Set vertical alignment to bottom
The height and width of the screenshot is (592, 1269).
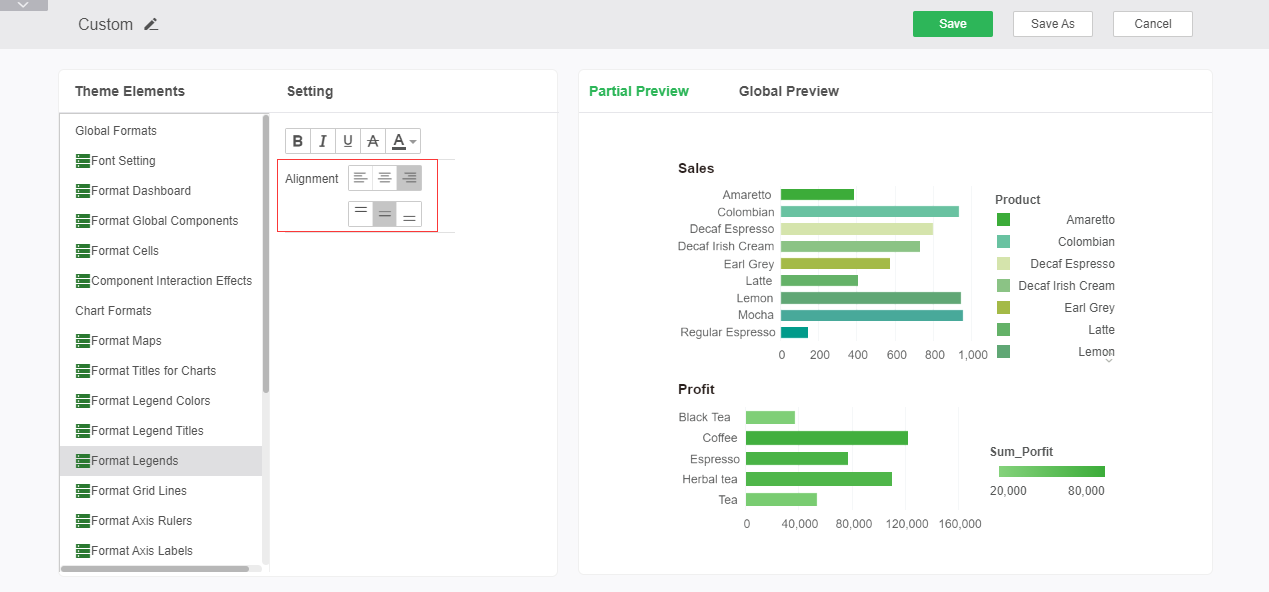tap(409, 214)
